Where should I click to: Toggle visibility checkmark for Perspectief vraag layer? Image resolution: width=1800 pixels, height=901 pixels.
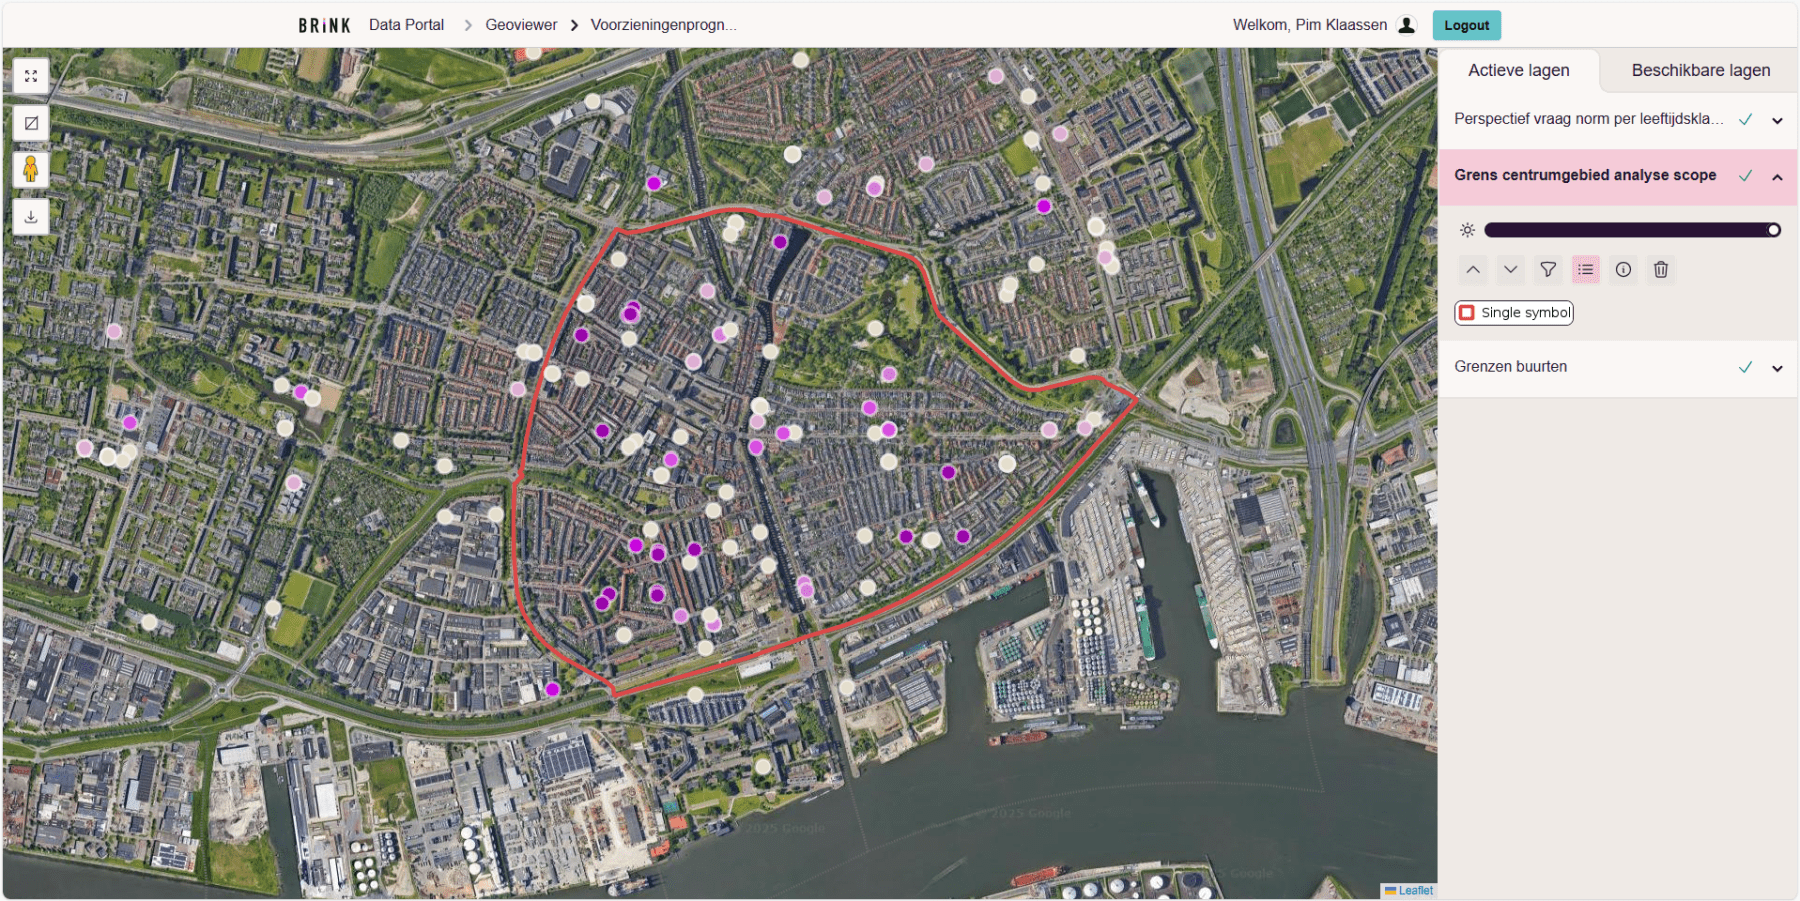(1745, 120)
